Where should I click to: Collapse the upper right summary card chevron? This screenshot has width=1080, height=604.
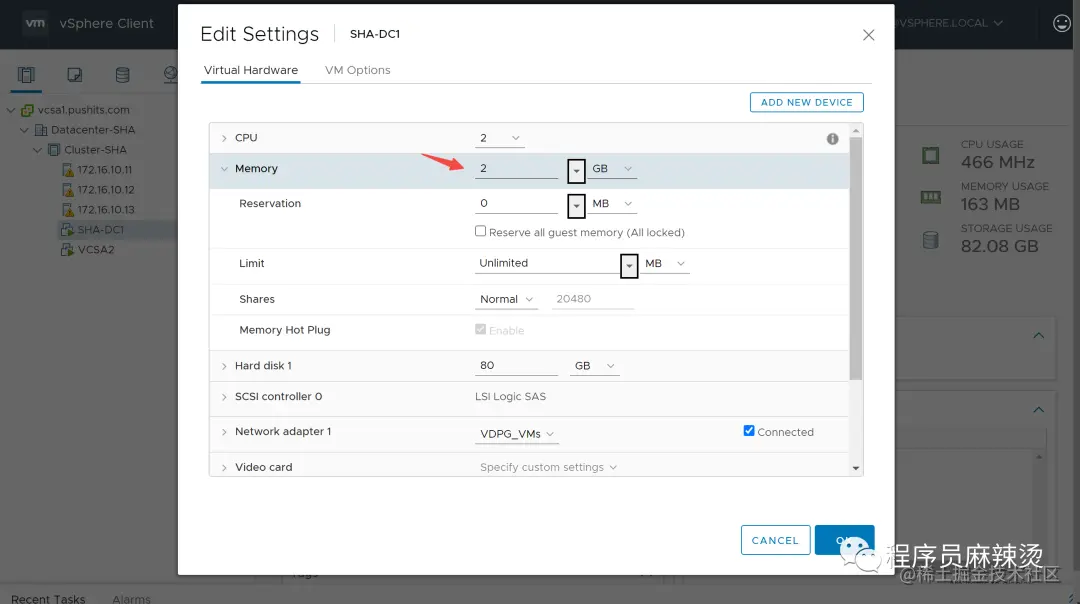tap(1039, 336)
